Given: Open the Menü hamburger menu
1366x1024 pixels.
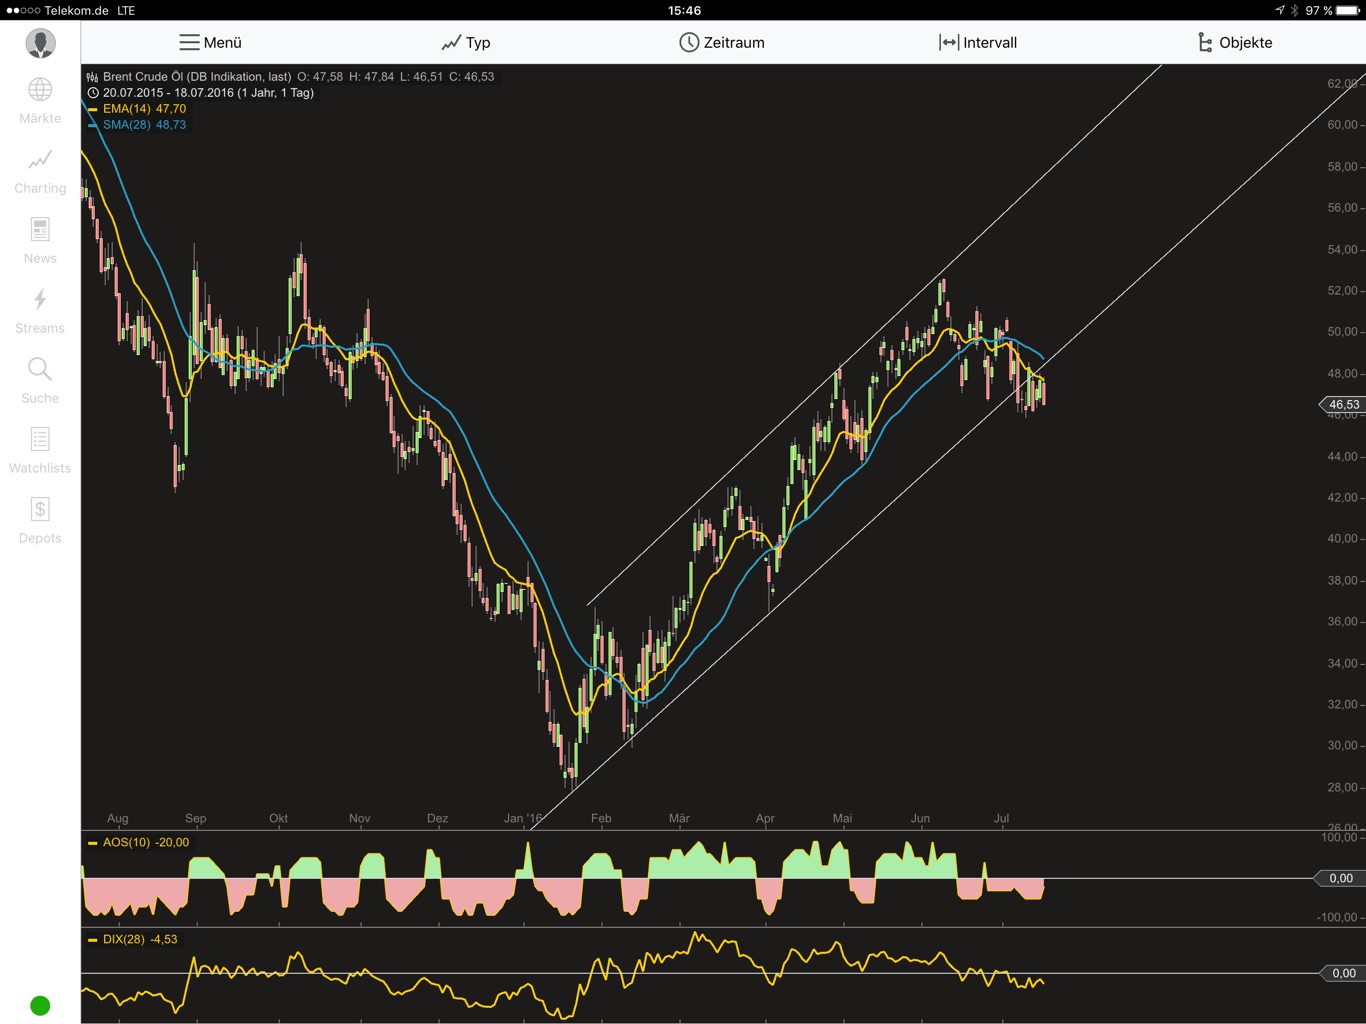Looking at the screenshot, I should 211,42.
